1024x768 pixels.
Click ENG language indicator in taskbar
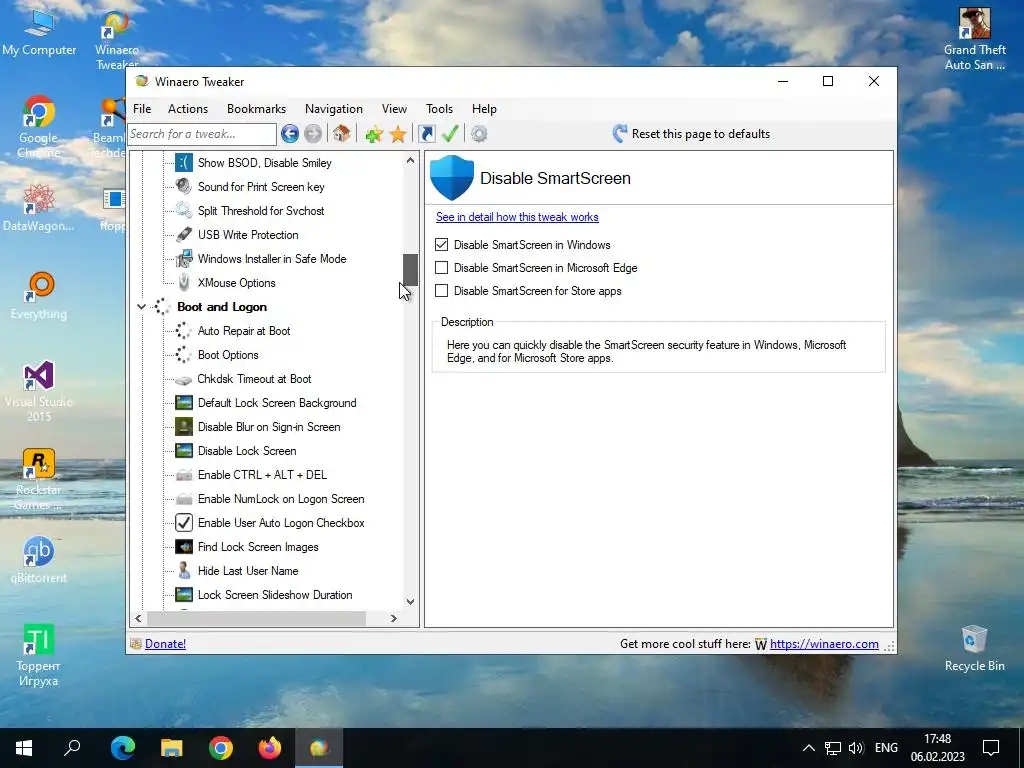(886, 748)
